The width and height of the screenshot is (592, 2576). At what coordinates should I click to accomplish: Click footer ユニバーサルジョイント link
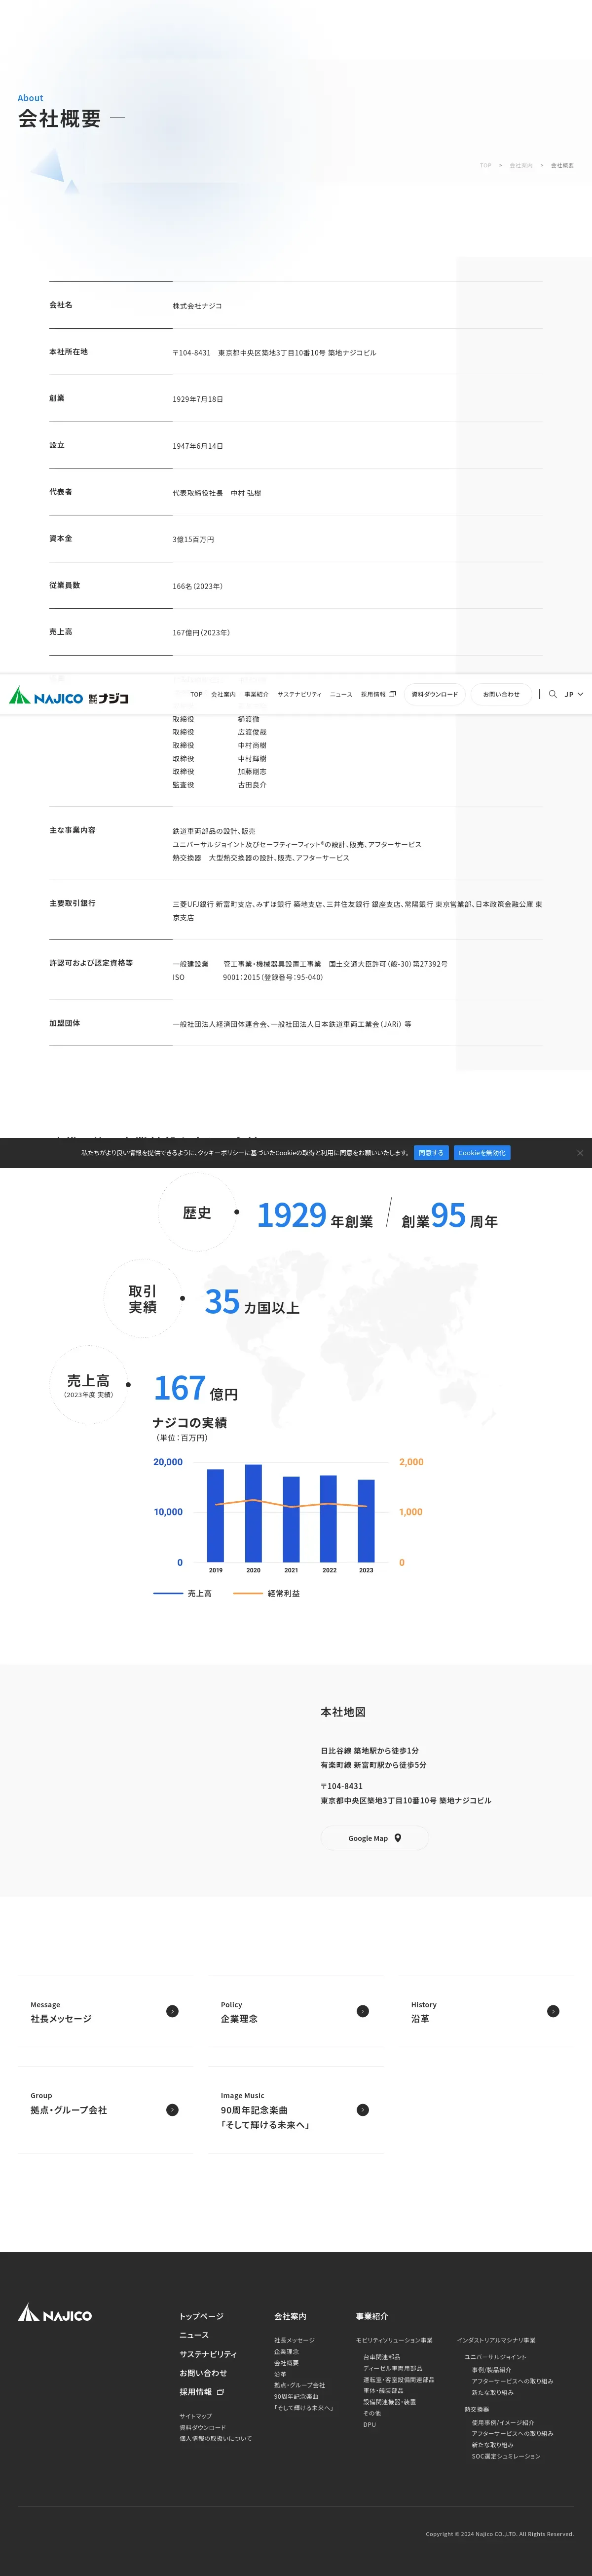(495, 2357)
